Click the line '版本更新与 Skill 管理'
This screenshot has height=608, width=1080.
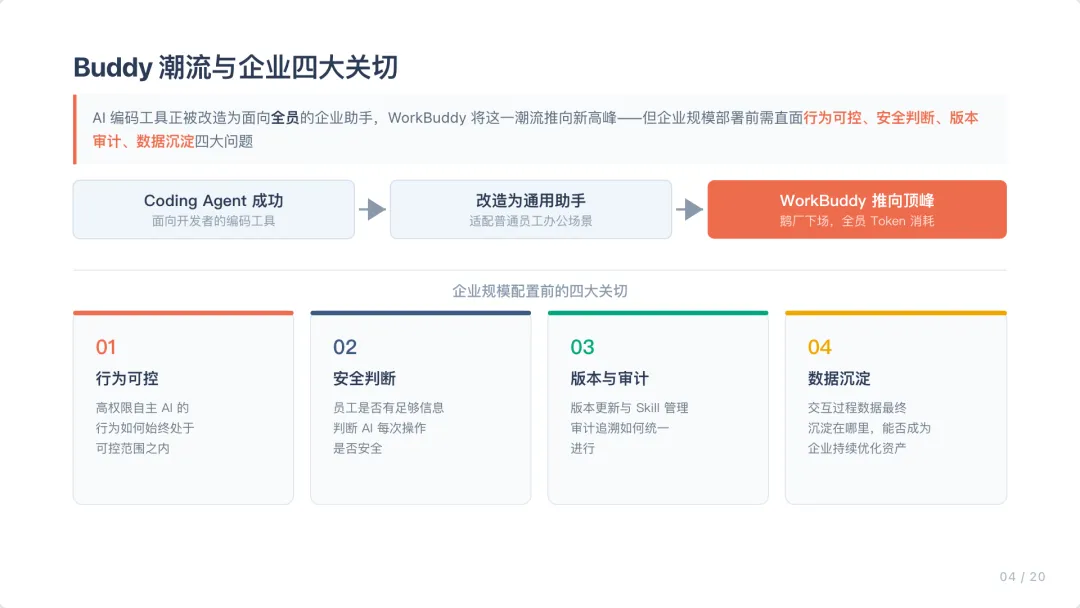(630, 408)
